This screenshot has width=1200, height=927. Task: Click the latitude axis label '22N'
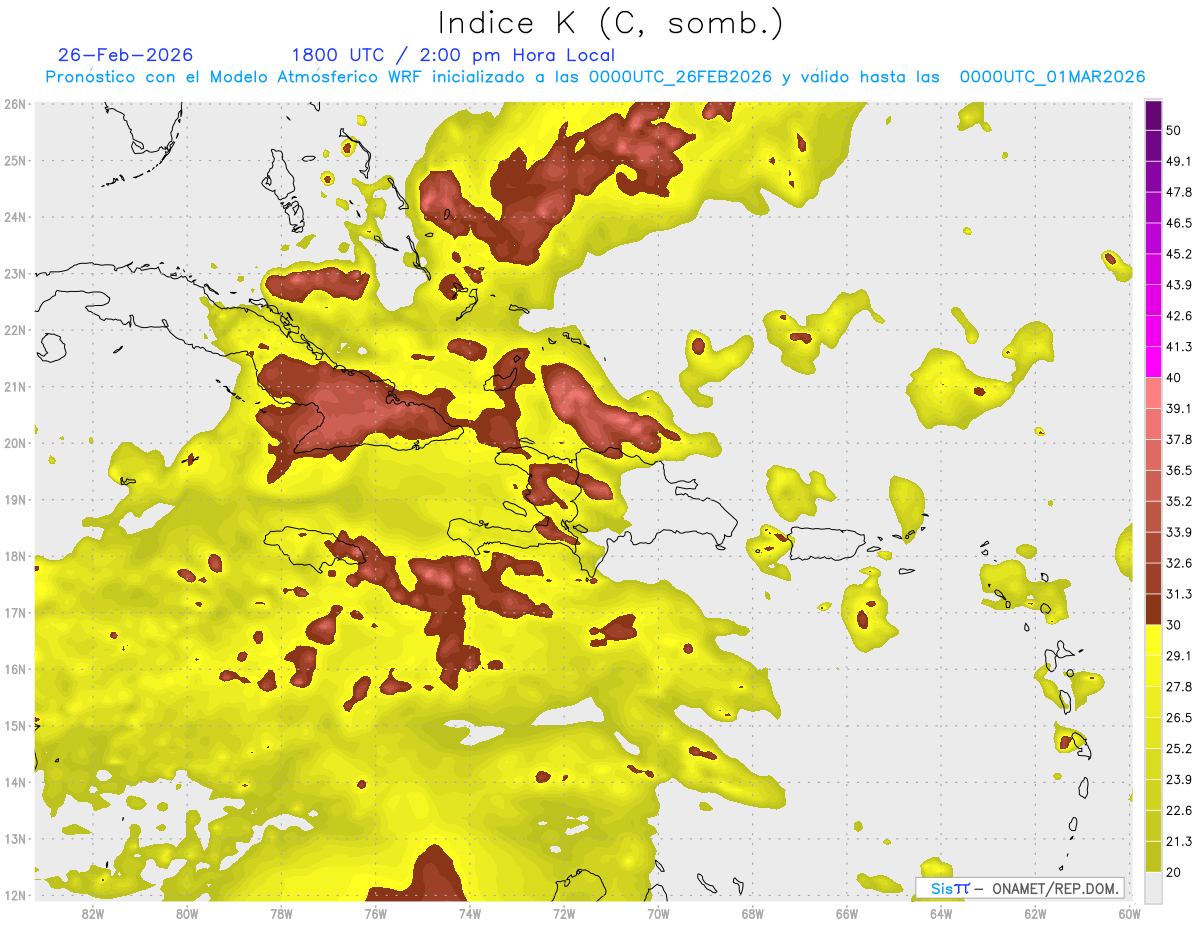tap(15, 330)
